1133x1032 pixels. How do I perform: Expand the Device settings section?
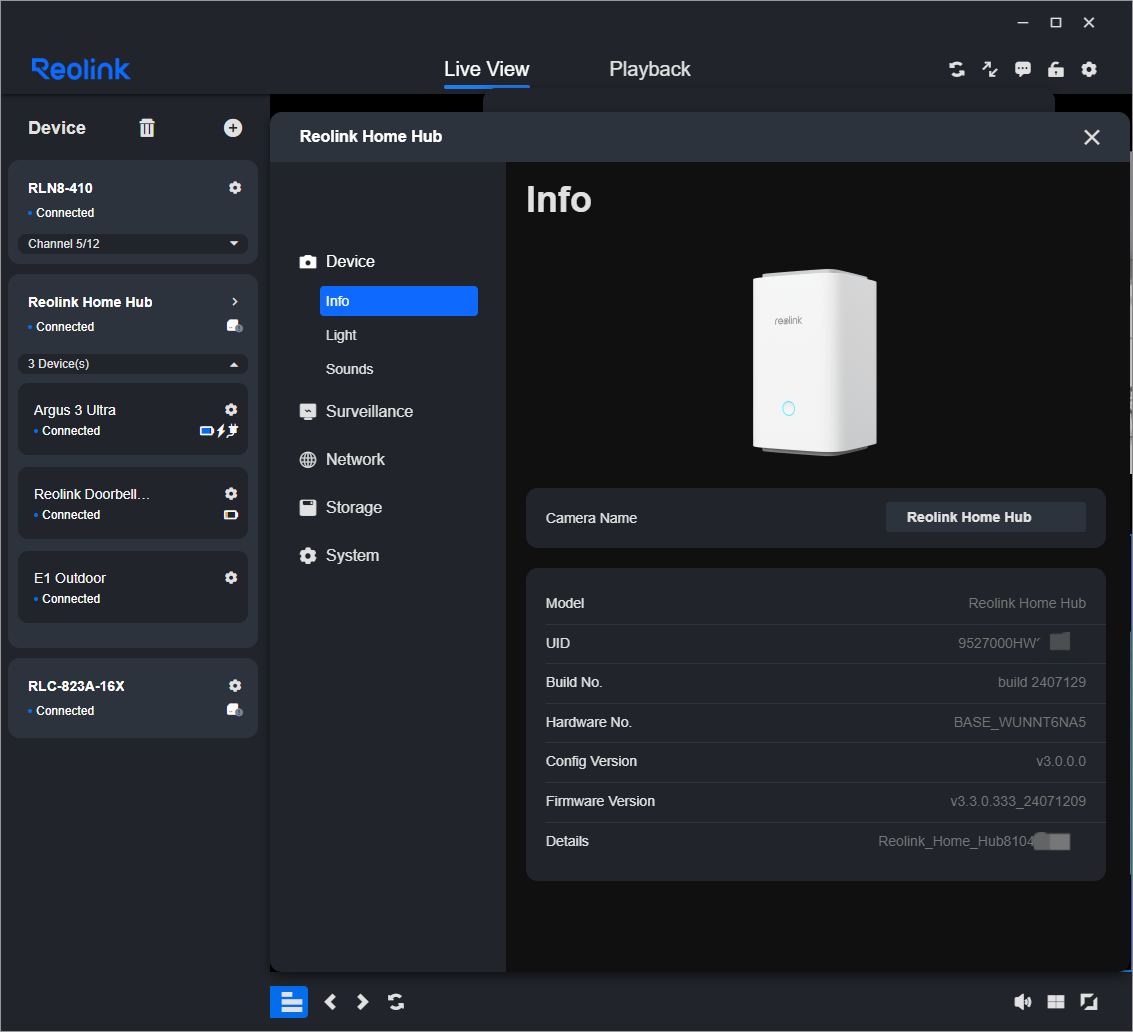pos(337,262)
